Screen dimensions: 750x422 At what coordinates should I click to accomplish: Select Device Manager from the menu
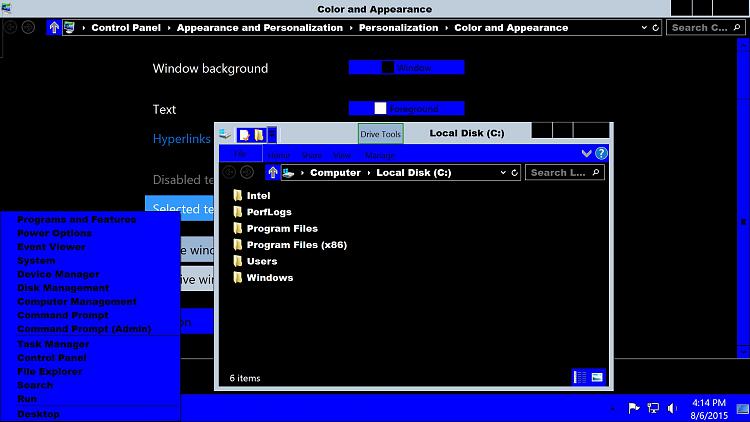coord(58,274)
